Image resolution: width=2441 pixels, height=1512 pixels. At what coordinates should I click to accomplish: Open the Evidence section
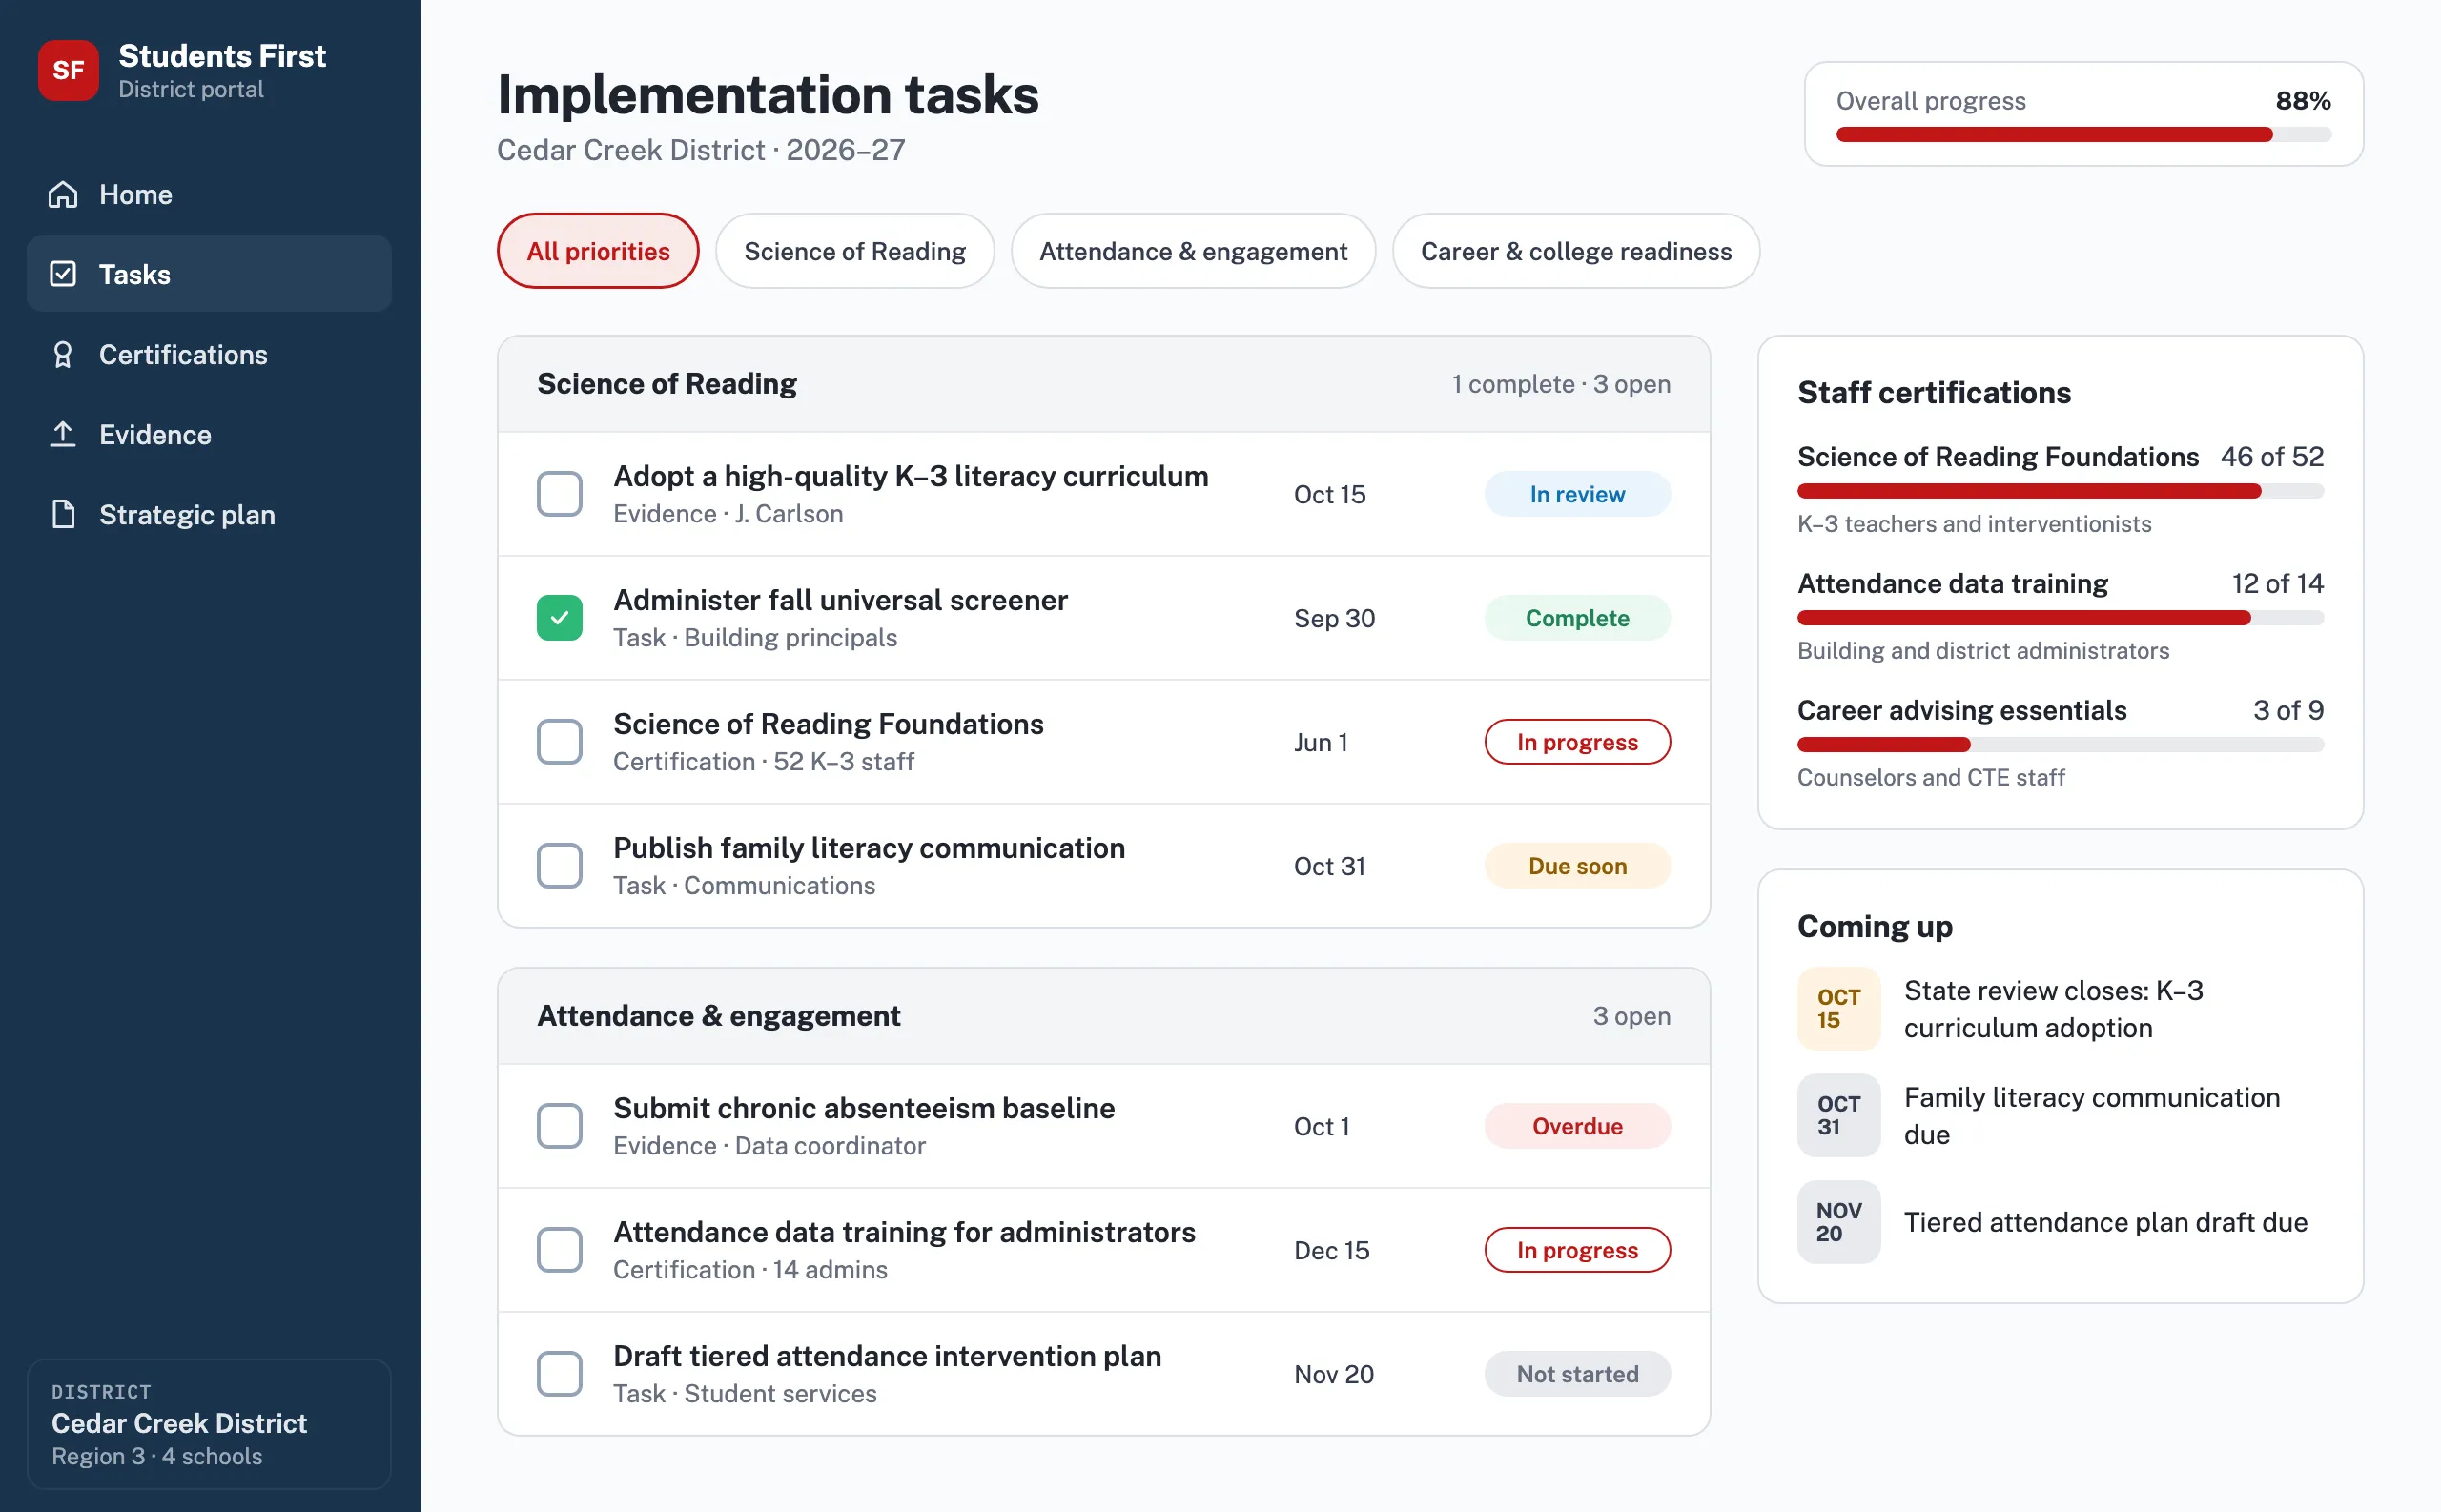(x=209, y=434)
